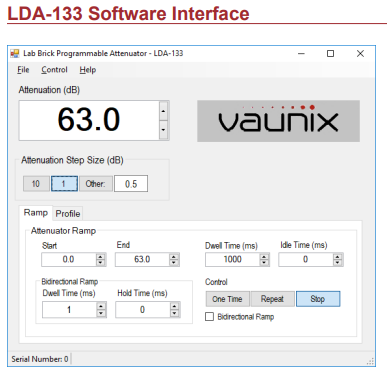Select the 10 dB step size button
Viewport: 387px width, 373px height.
pos(36,184)
